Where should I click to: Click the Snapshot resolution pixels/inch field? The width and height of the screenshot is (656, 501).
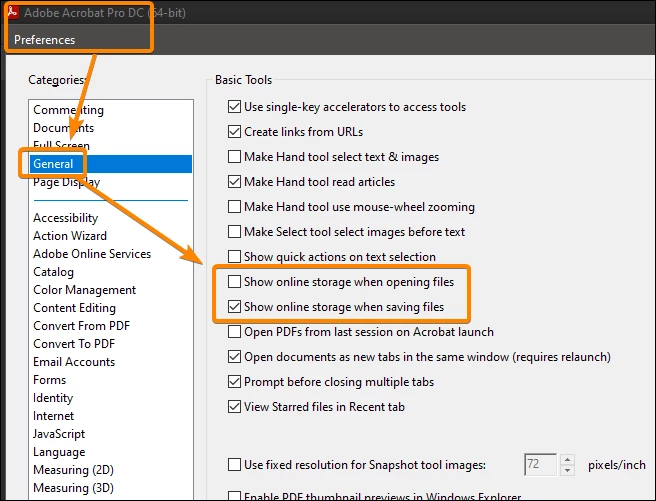(x=540, y=464)
